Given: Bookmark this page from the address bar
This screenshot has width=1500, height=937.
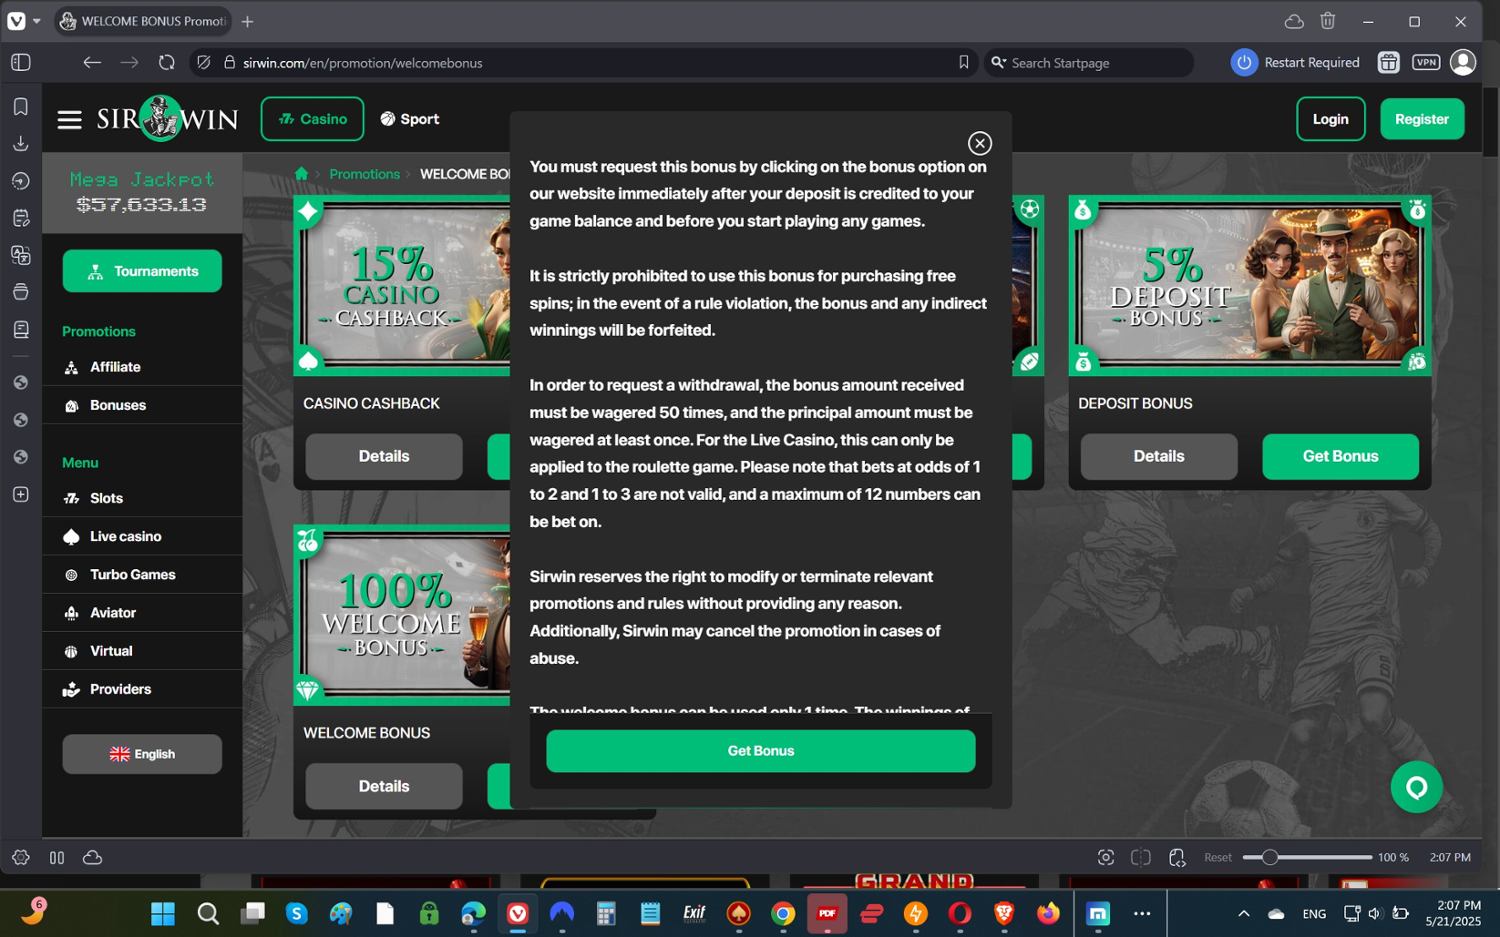Looking at the screenshot, I should coord(963,62).
